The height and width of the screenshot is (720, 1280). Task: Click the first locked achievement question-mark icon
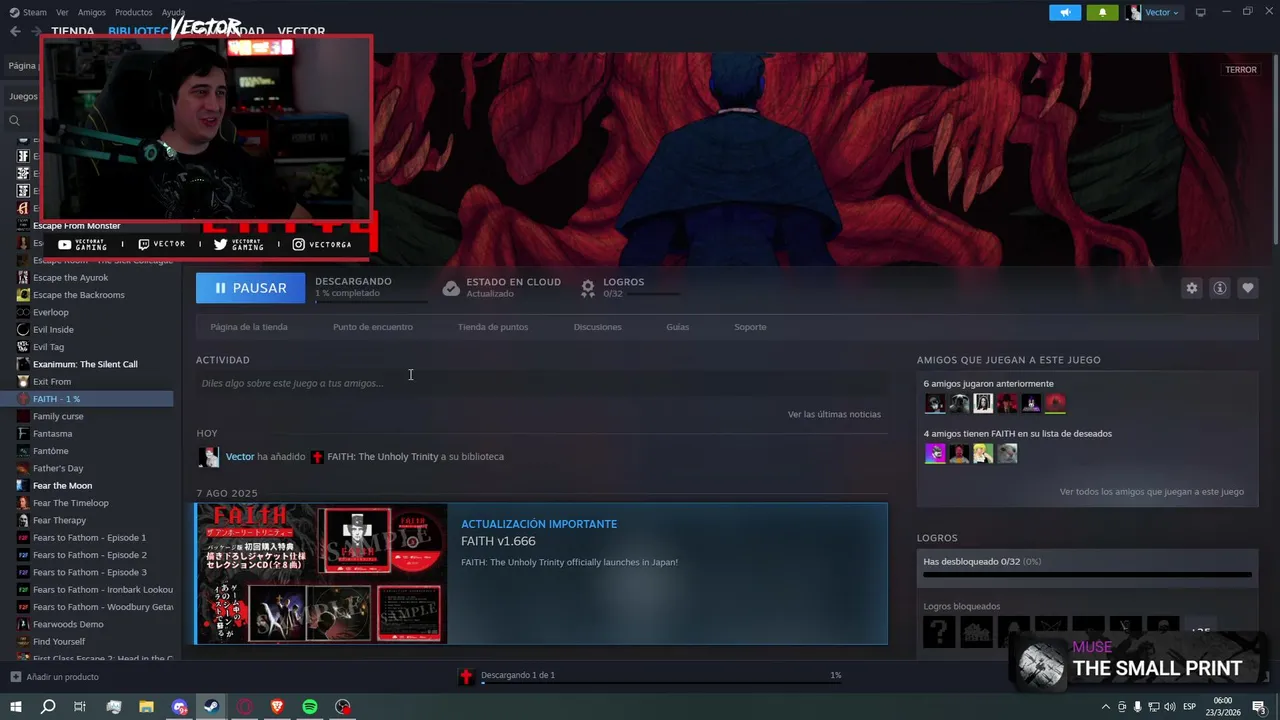tap(939, 632)
